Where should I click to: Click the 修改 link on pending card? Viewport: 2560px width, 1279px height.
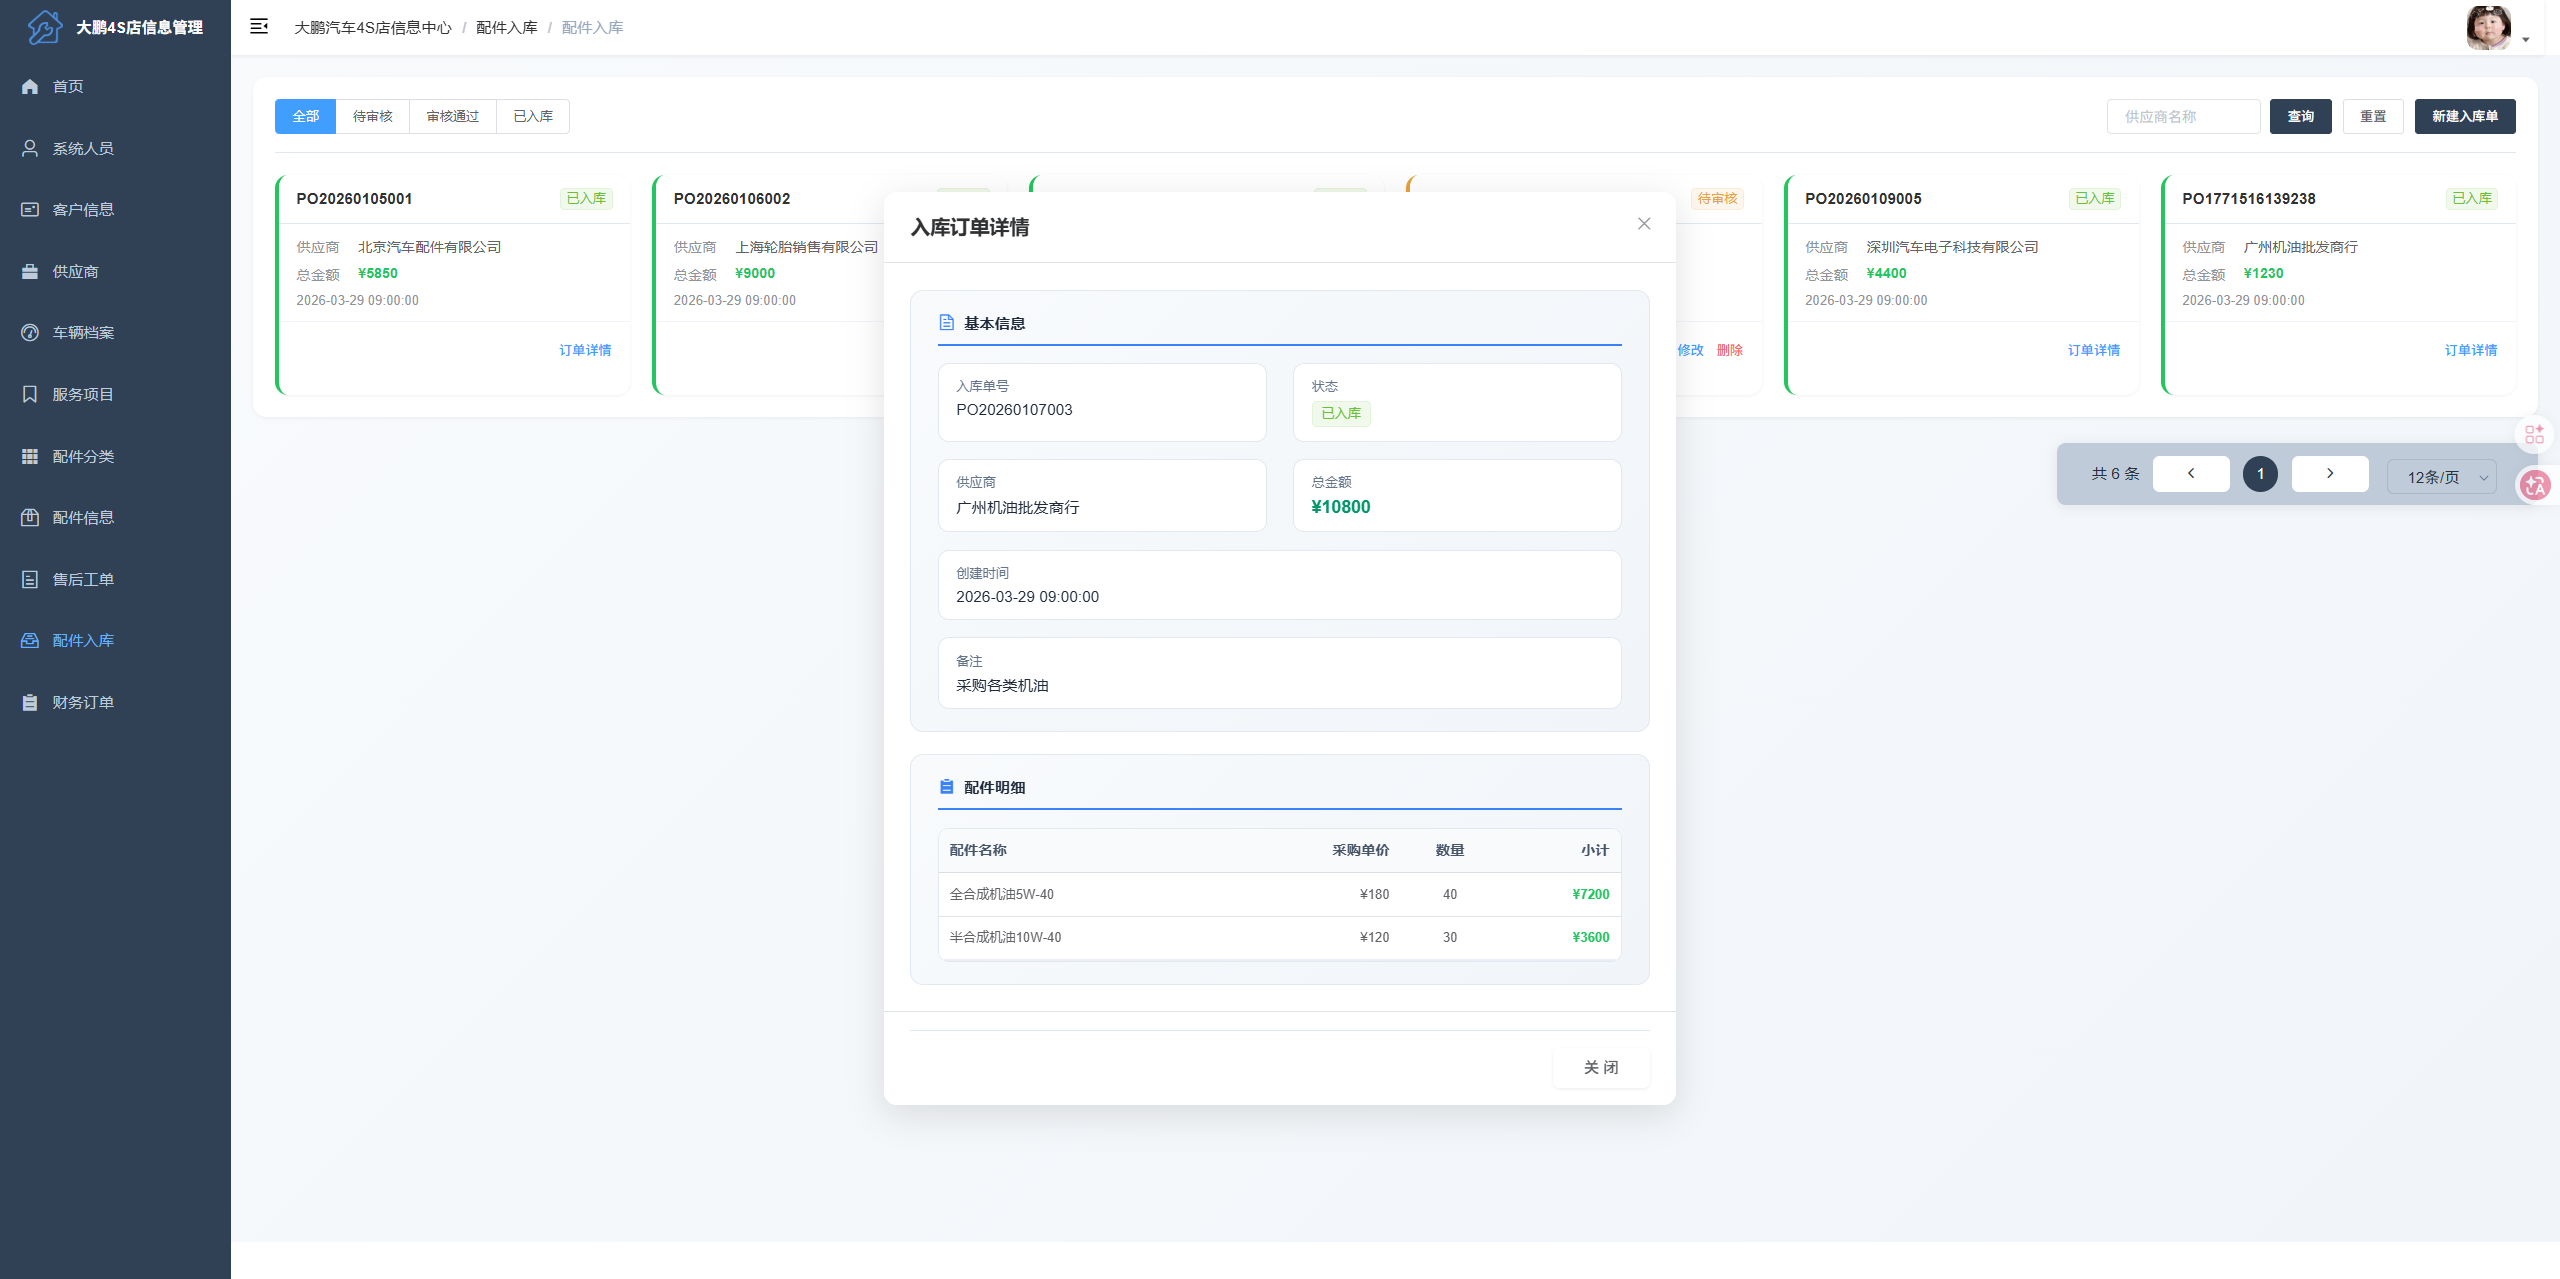pos(1691,351)
